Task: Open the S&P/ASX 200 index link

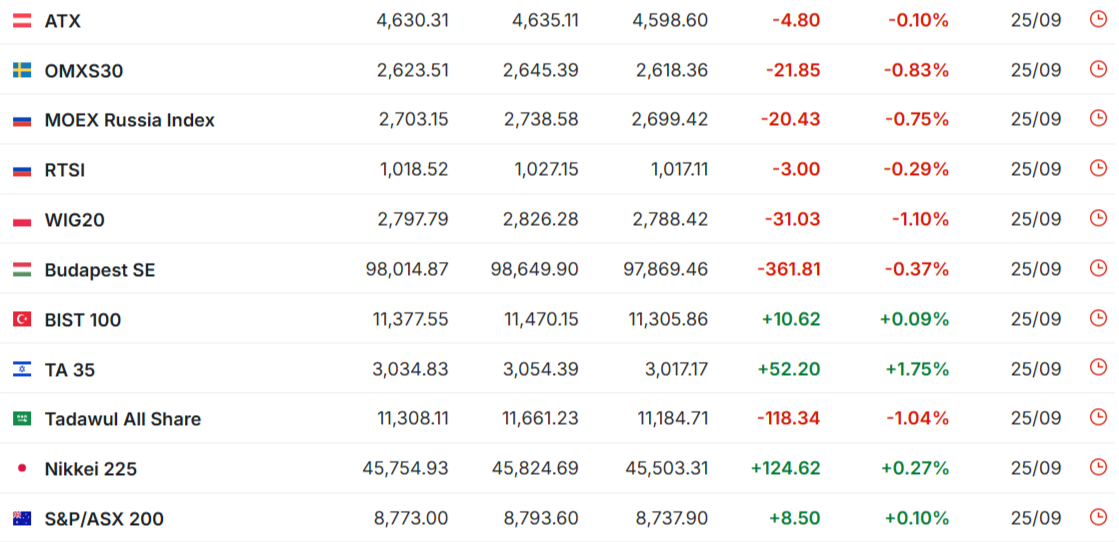Action: (104, 519)
